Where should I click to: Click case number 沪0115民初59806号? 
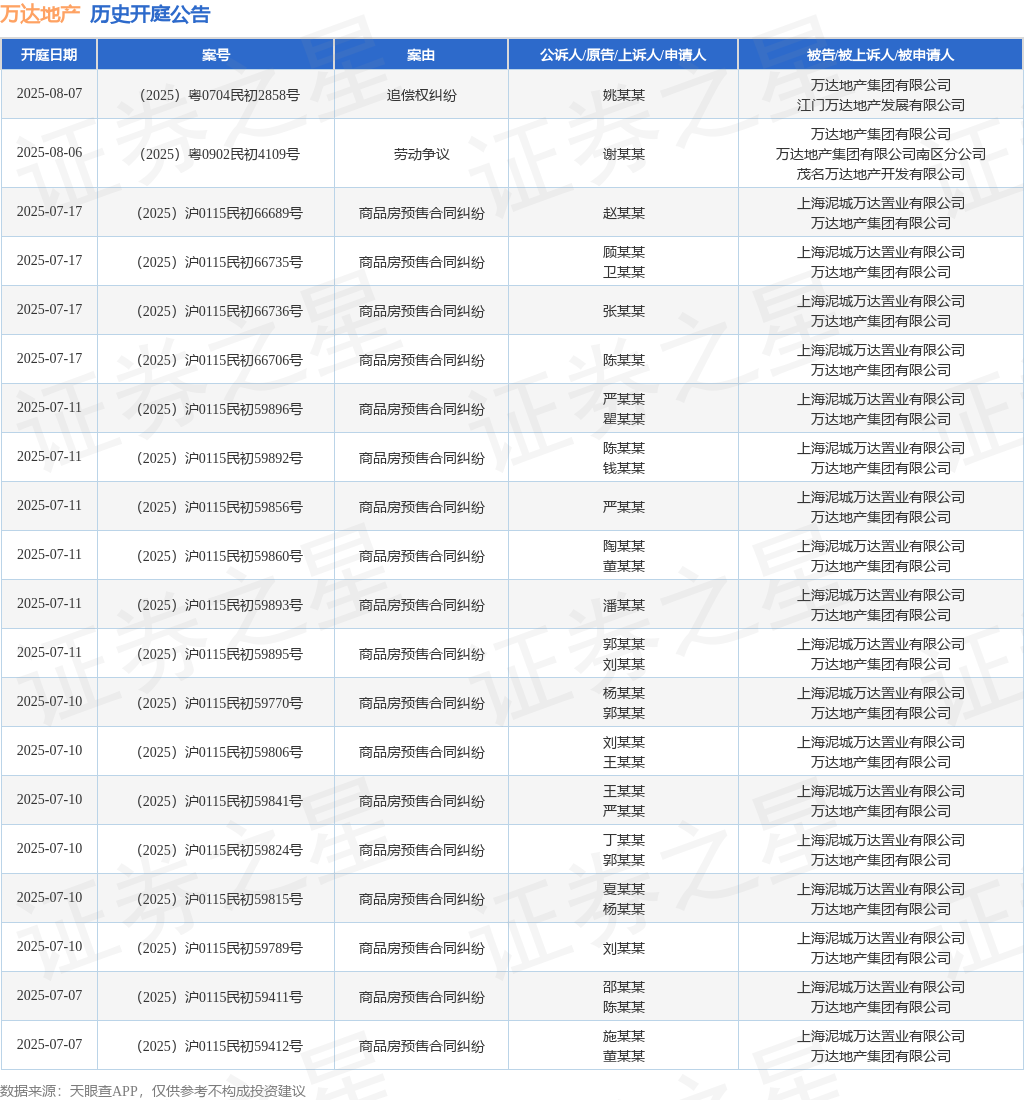(x=220, y=753)
